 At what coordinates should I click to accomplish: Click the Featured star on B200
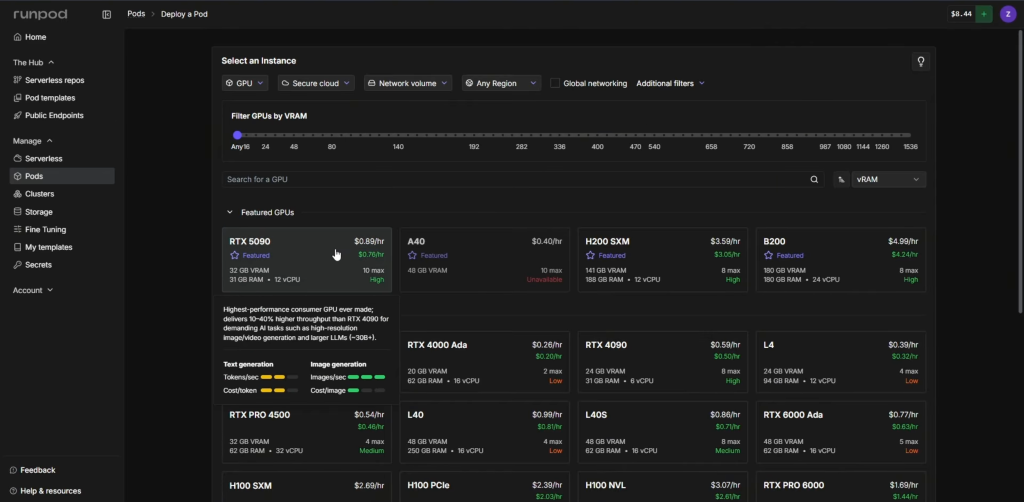tap(769, 256)
